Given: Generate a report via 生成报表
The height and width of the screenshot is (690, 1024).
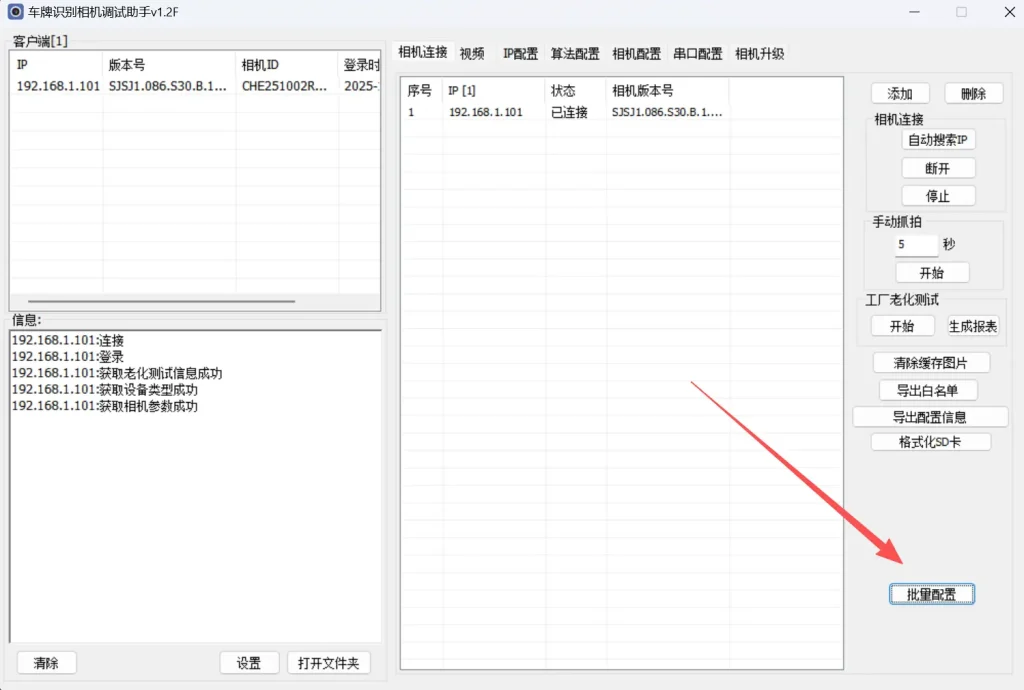Looking at the screenshot, I should 971,325.
